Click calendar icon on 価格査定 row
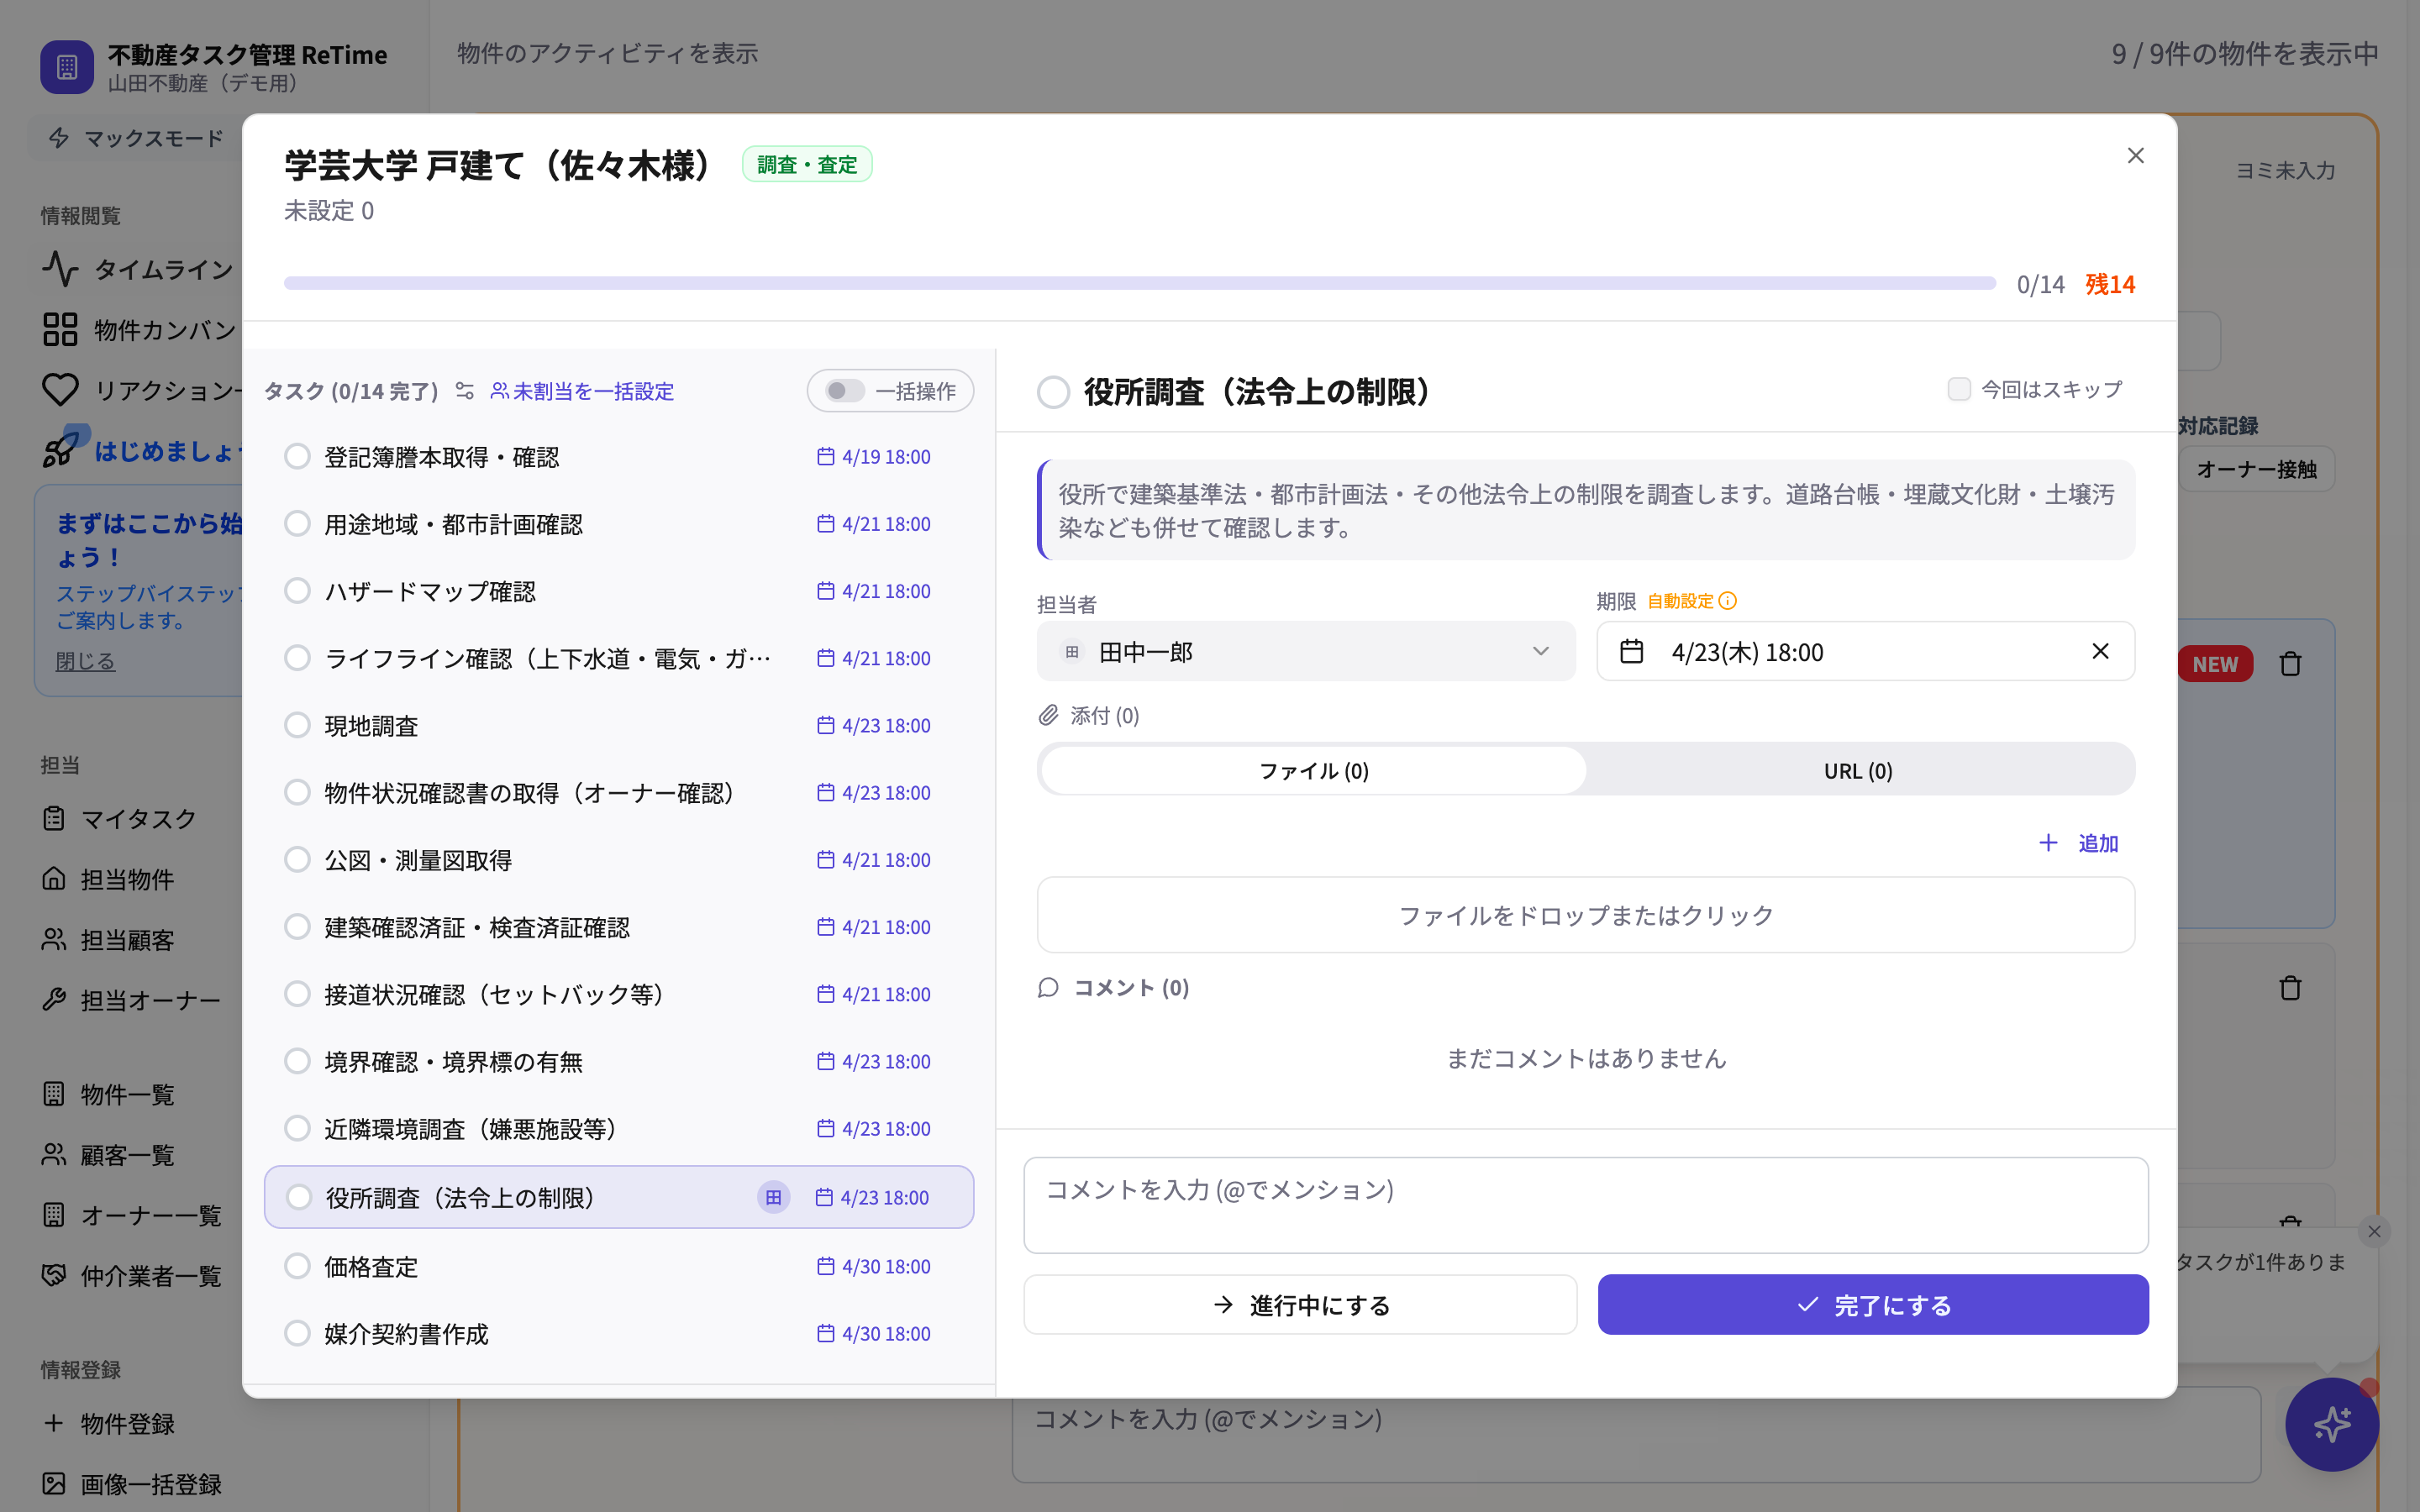 (x=825, y=1266)
